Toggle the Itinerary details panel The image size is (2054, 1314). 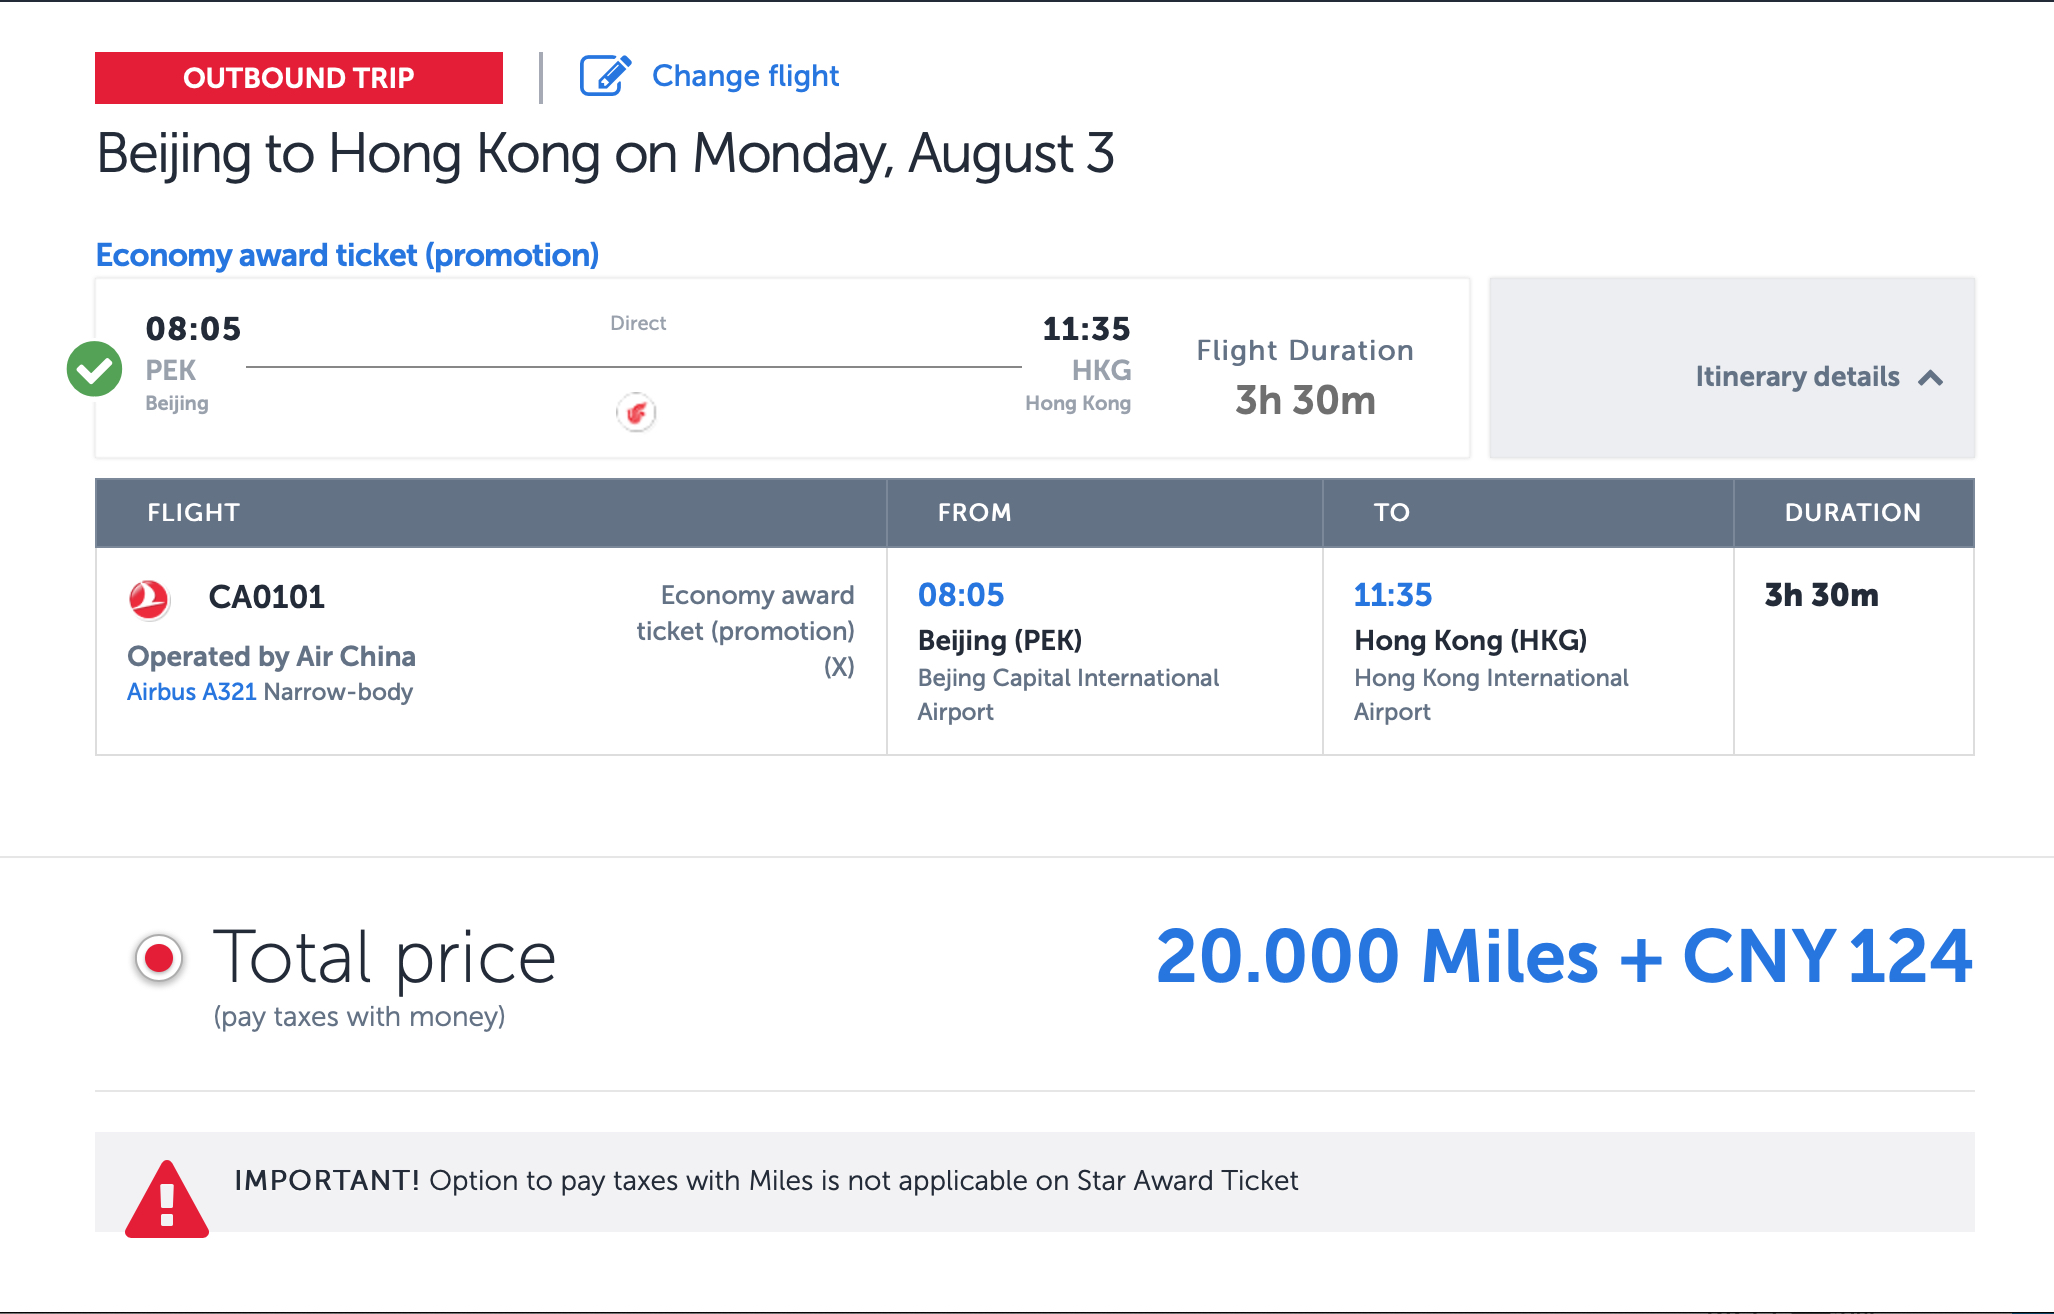(1732, 368)
